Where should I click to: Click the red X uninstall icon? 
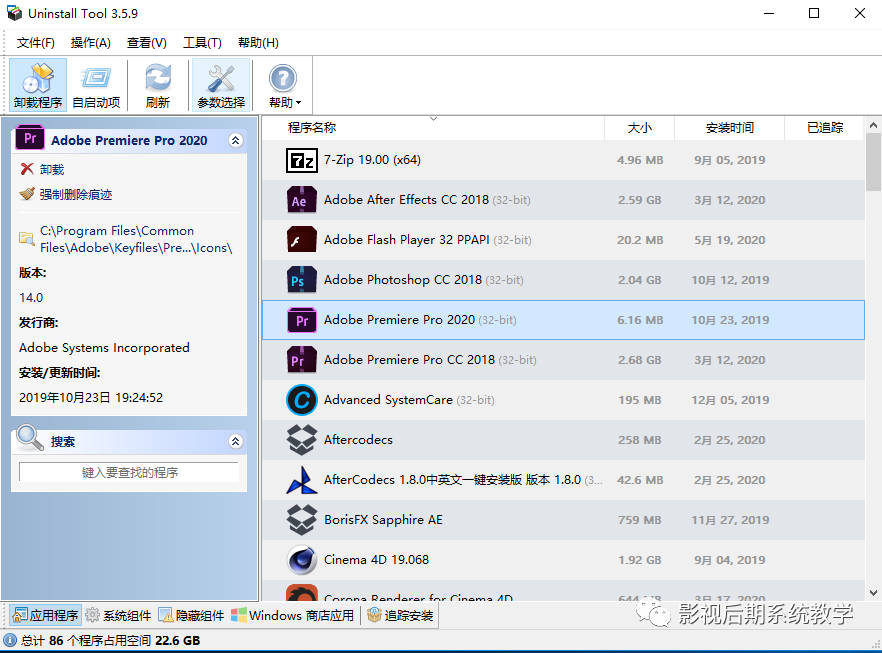(27, 169)
